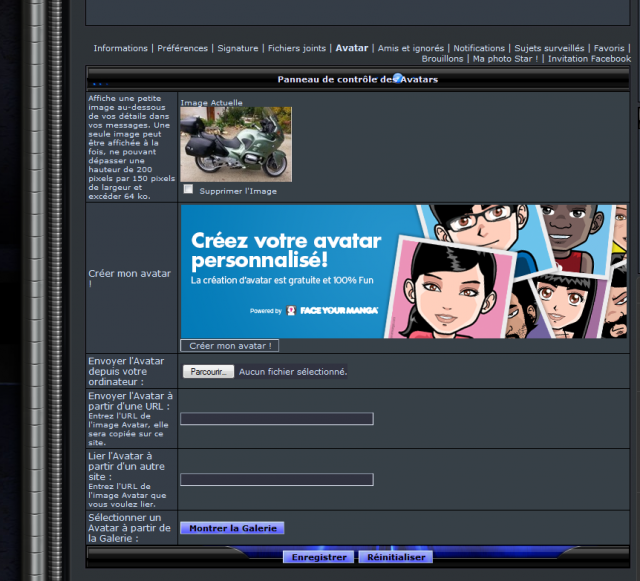This screenshot has height=581, width=640.
Task: Click the 'Aucun fichier sélectionné.' text
Action: point(293,372)
